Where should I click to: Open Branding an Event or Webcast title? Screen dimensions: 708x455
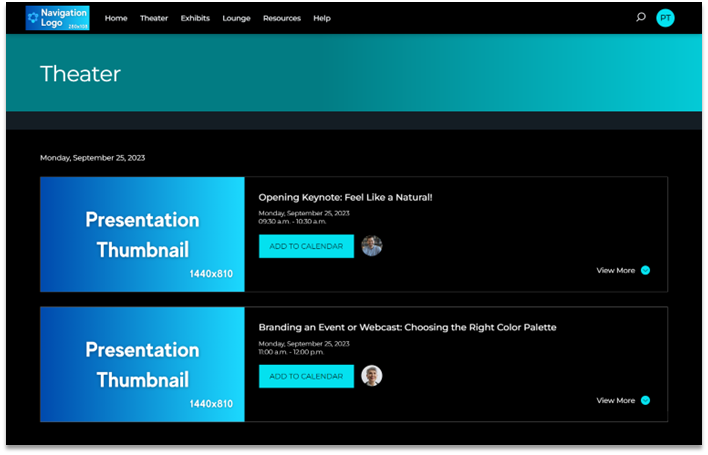click(x=407, y=327)
